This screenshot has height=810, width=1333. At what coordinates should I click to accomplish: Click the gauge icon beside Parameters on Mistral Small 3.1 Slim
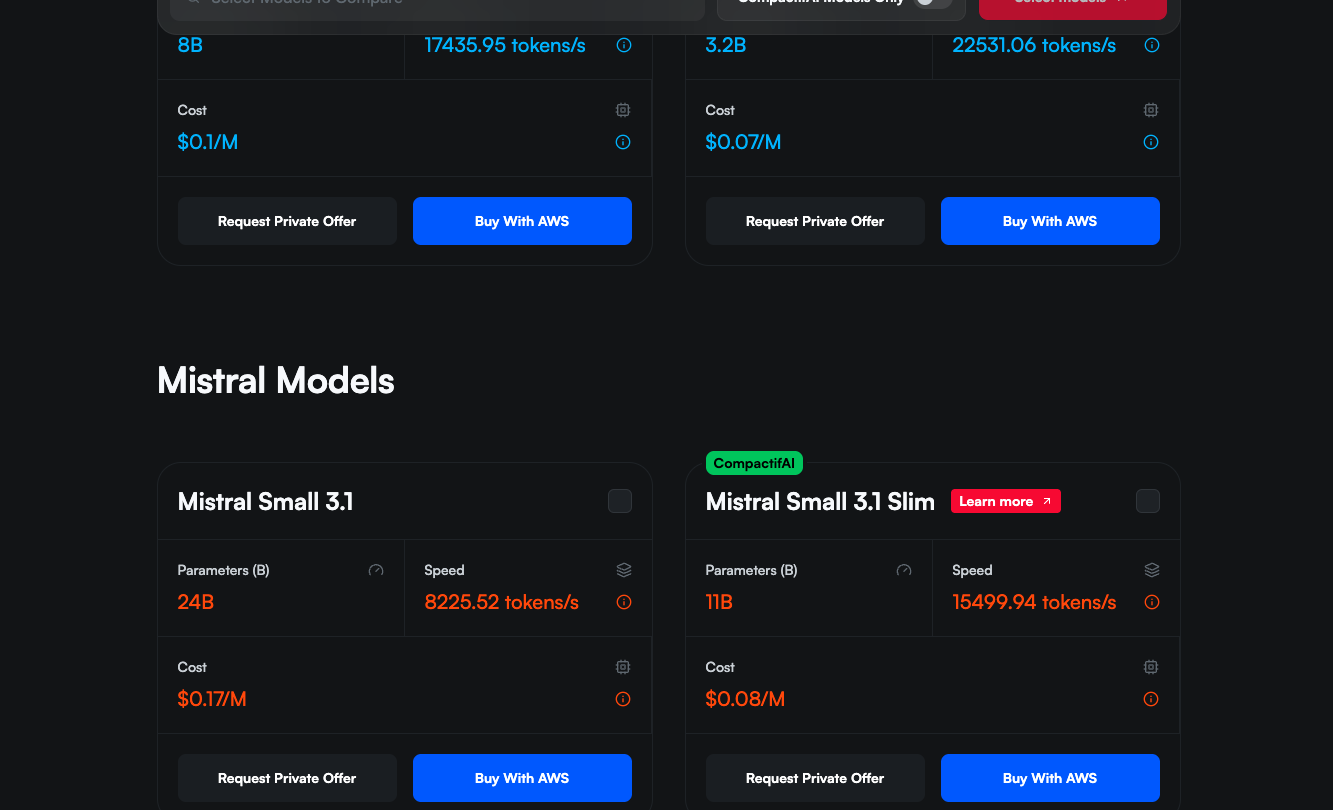point(904,570)
